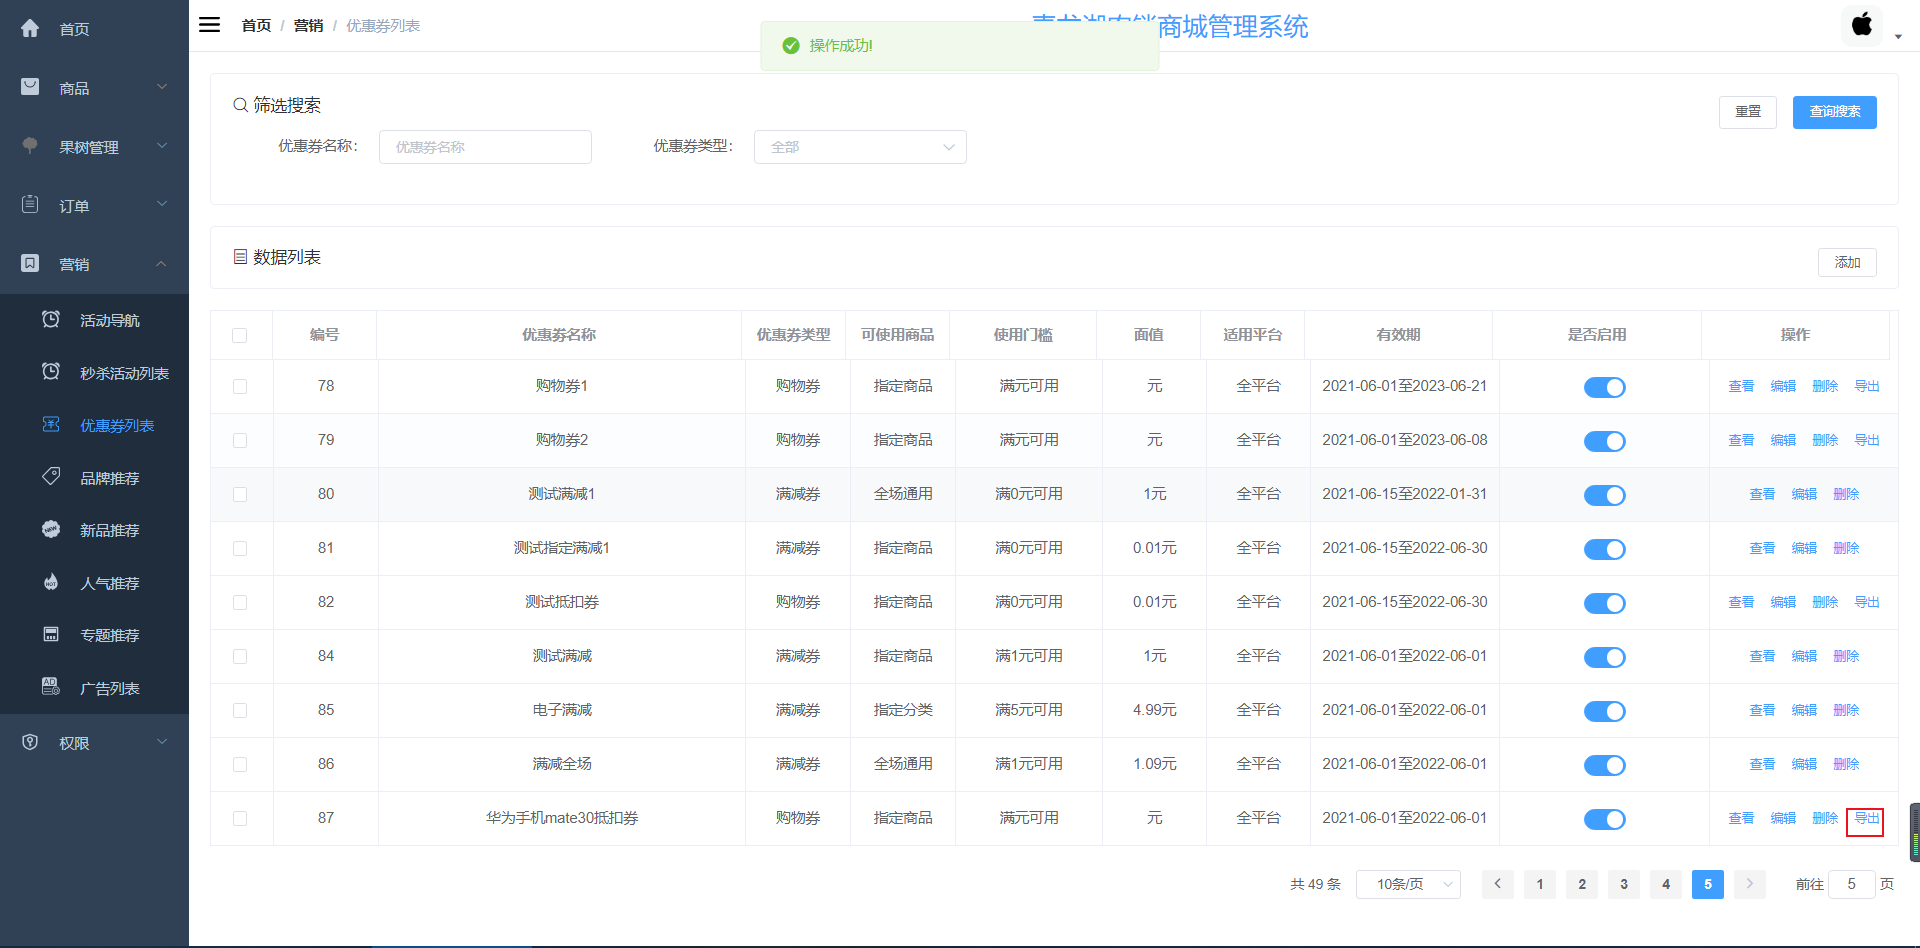Click the Apple avatar icon
The height and width of the screenshot is (948, 1920).
click(1862, 25)
